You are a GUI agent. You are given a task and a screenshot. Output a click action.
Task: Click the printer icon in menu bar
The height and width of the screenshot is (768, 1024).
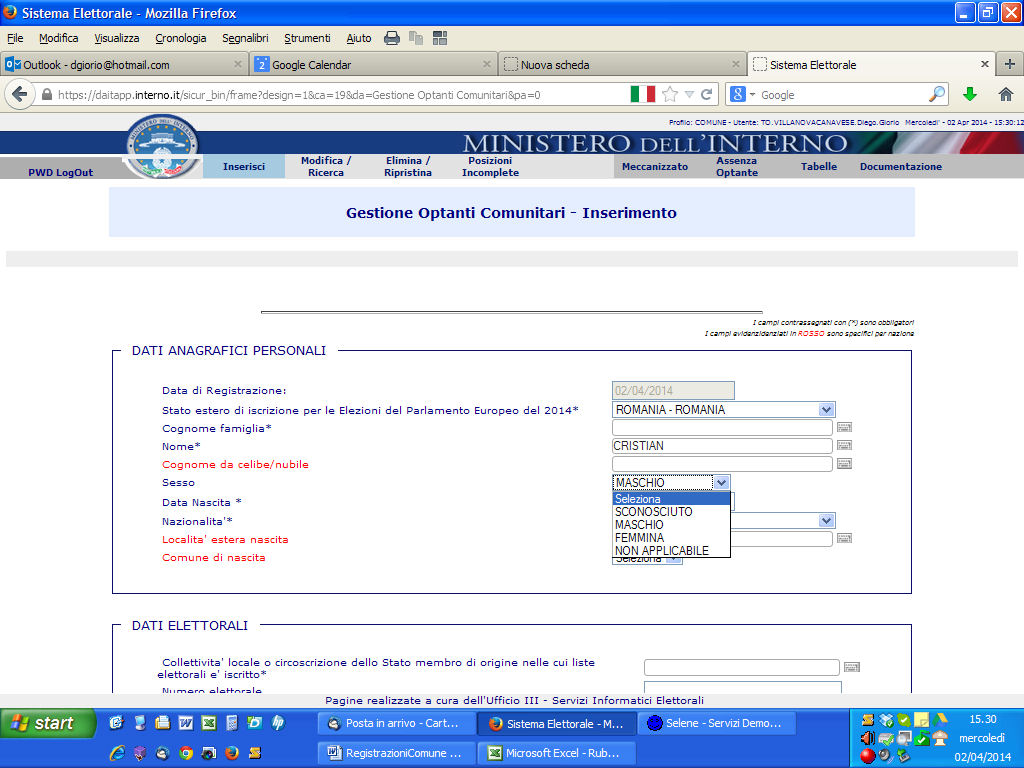392,38
